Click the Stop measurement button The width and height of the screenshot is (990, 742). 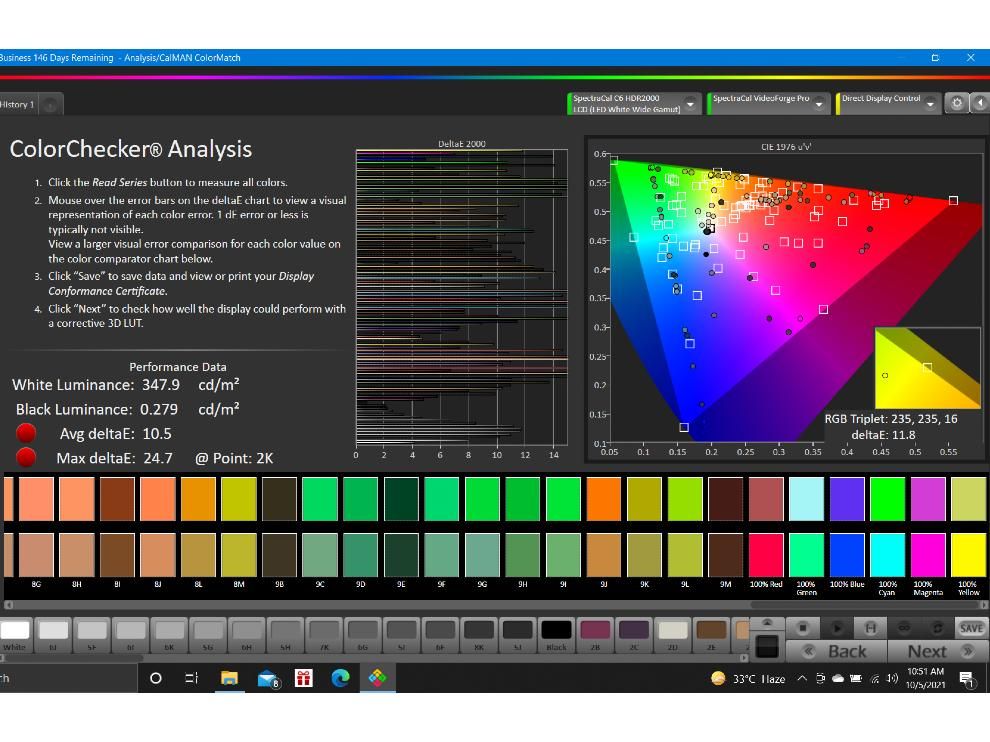802,627
